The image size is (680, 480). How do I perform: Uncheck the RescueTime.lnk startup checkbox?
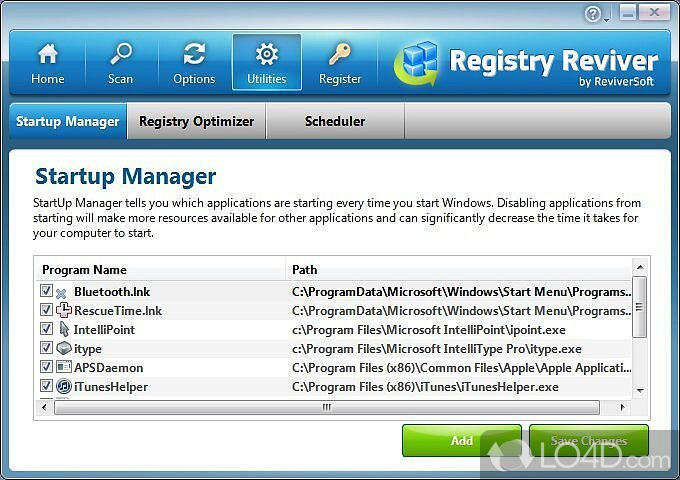46,310
